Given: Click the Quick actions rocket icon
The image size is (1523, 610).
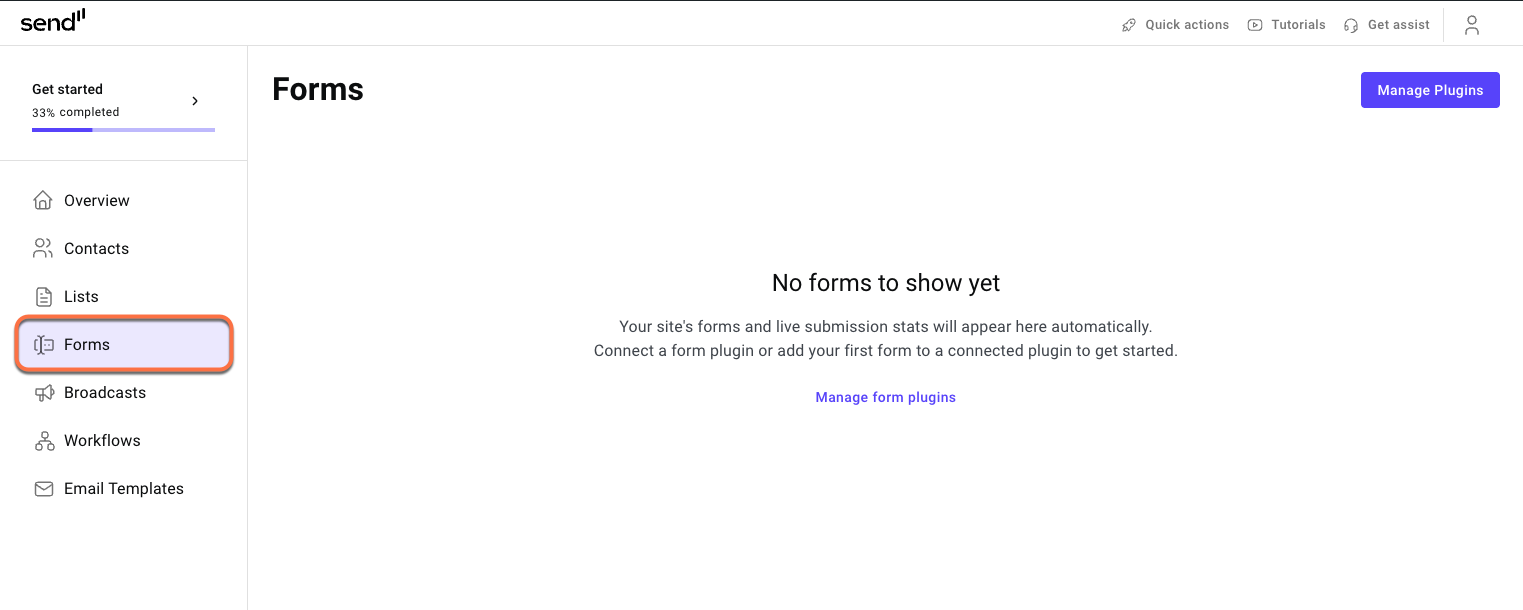Looking at the screenshot, I should [x=1129, y=25].
